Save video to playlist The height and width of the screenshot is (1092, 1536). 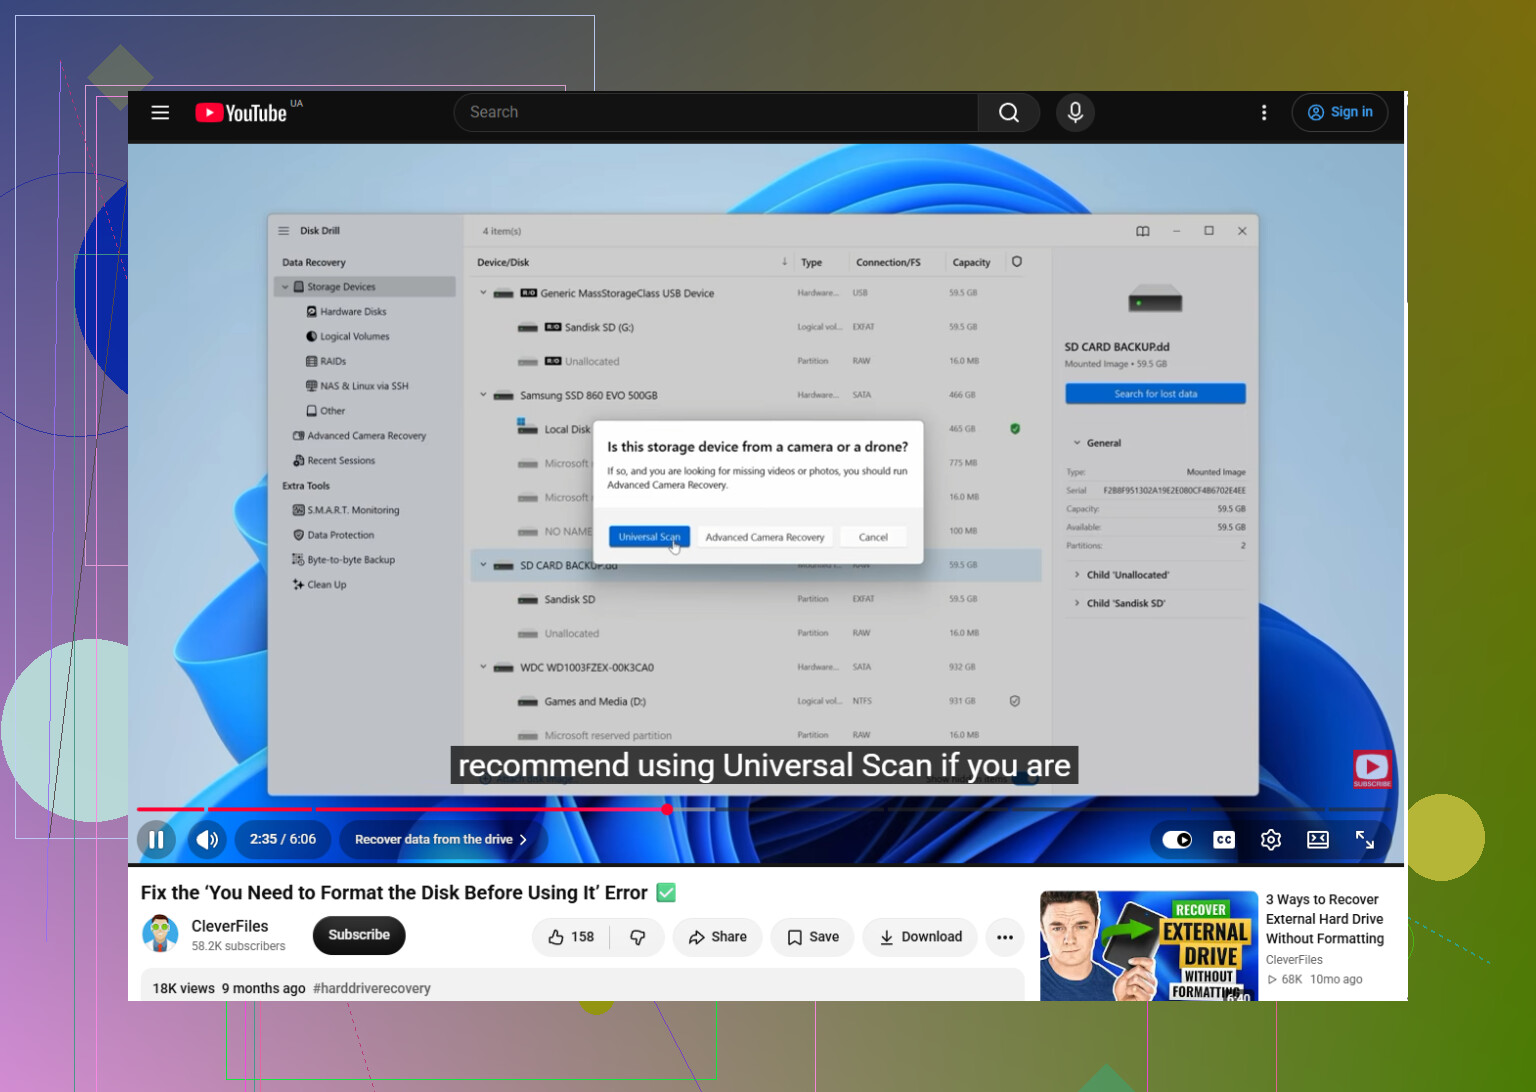[812, 937]
